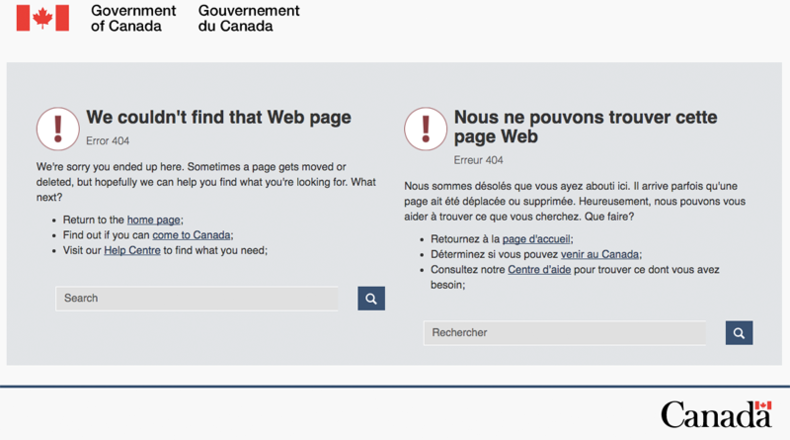The height and width of the screenshot is (440, 790).
Task: Click the "Error 404" label
Action: tap(108, 141)
